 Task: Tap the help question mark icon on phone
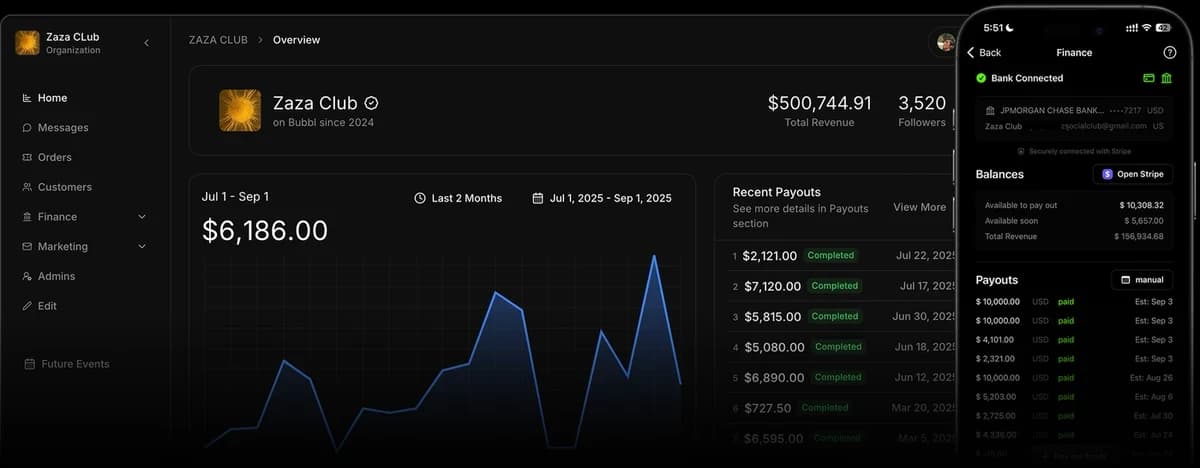[x=1170, y=52]
